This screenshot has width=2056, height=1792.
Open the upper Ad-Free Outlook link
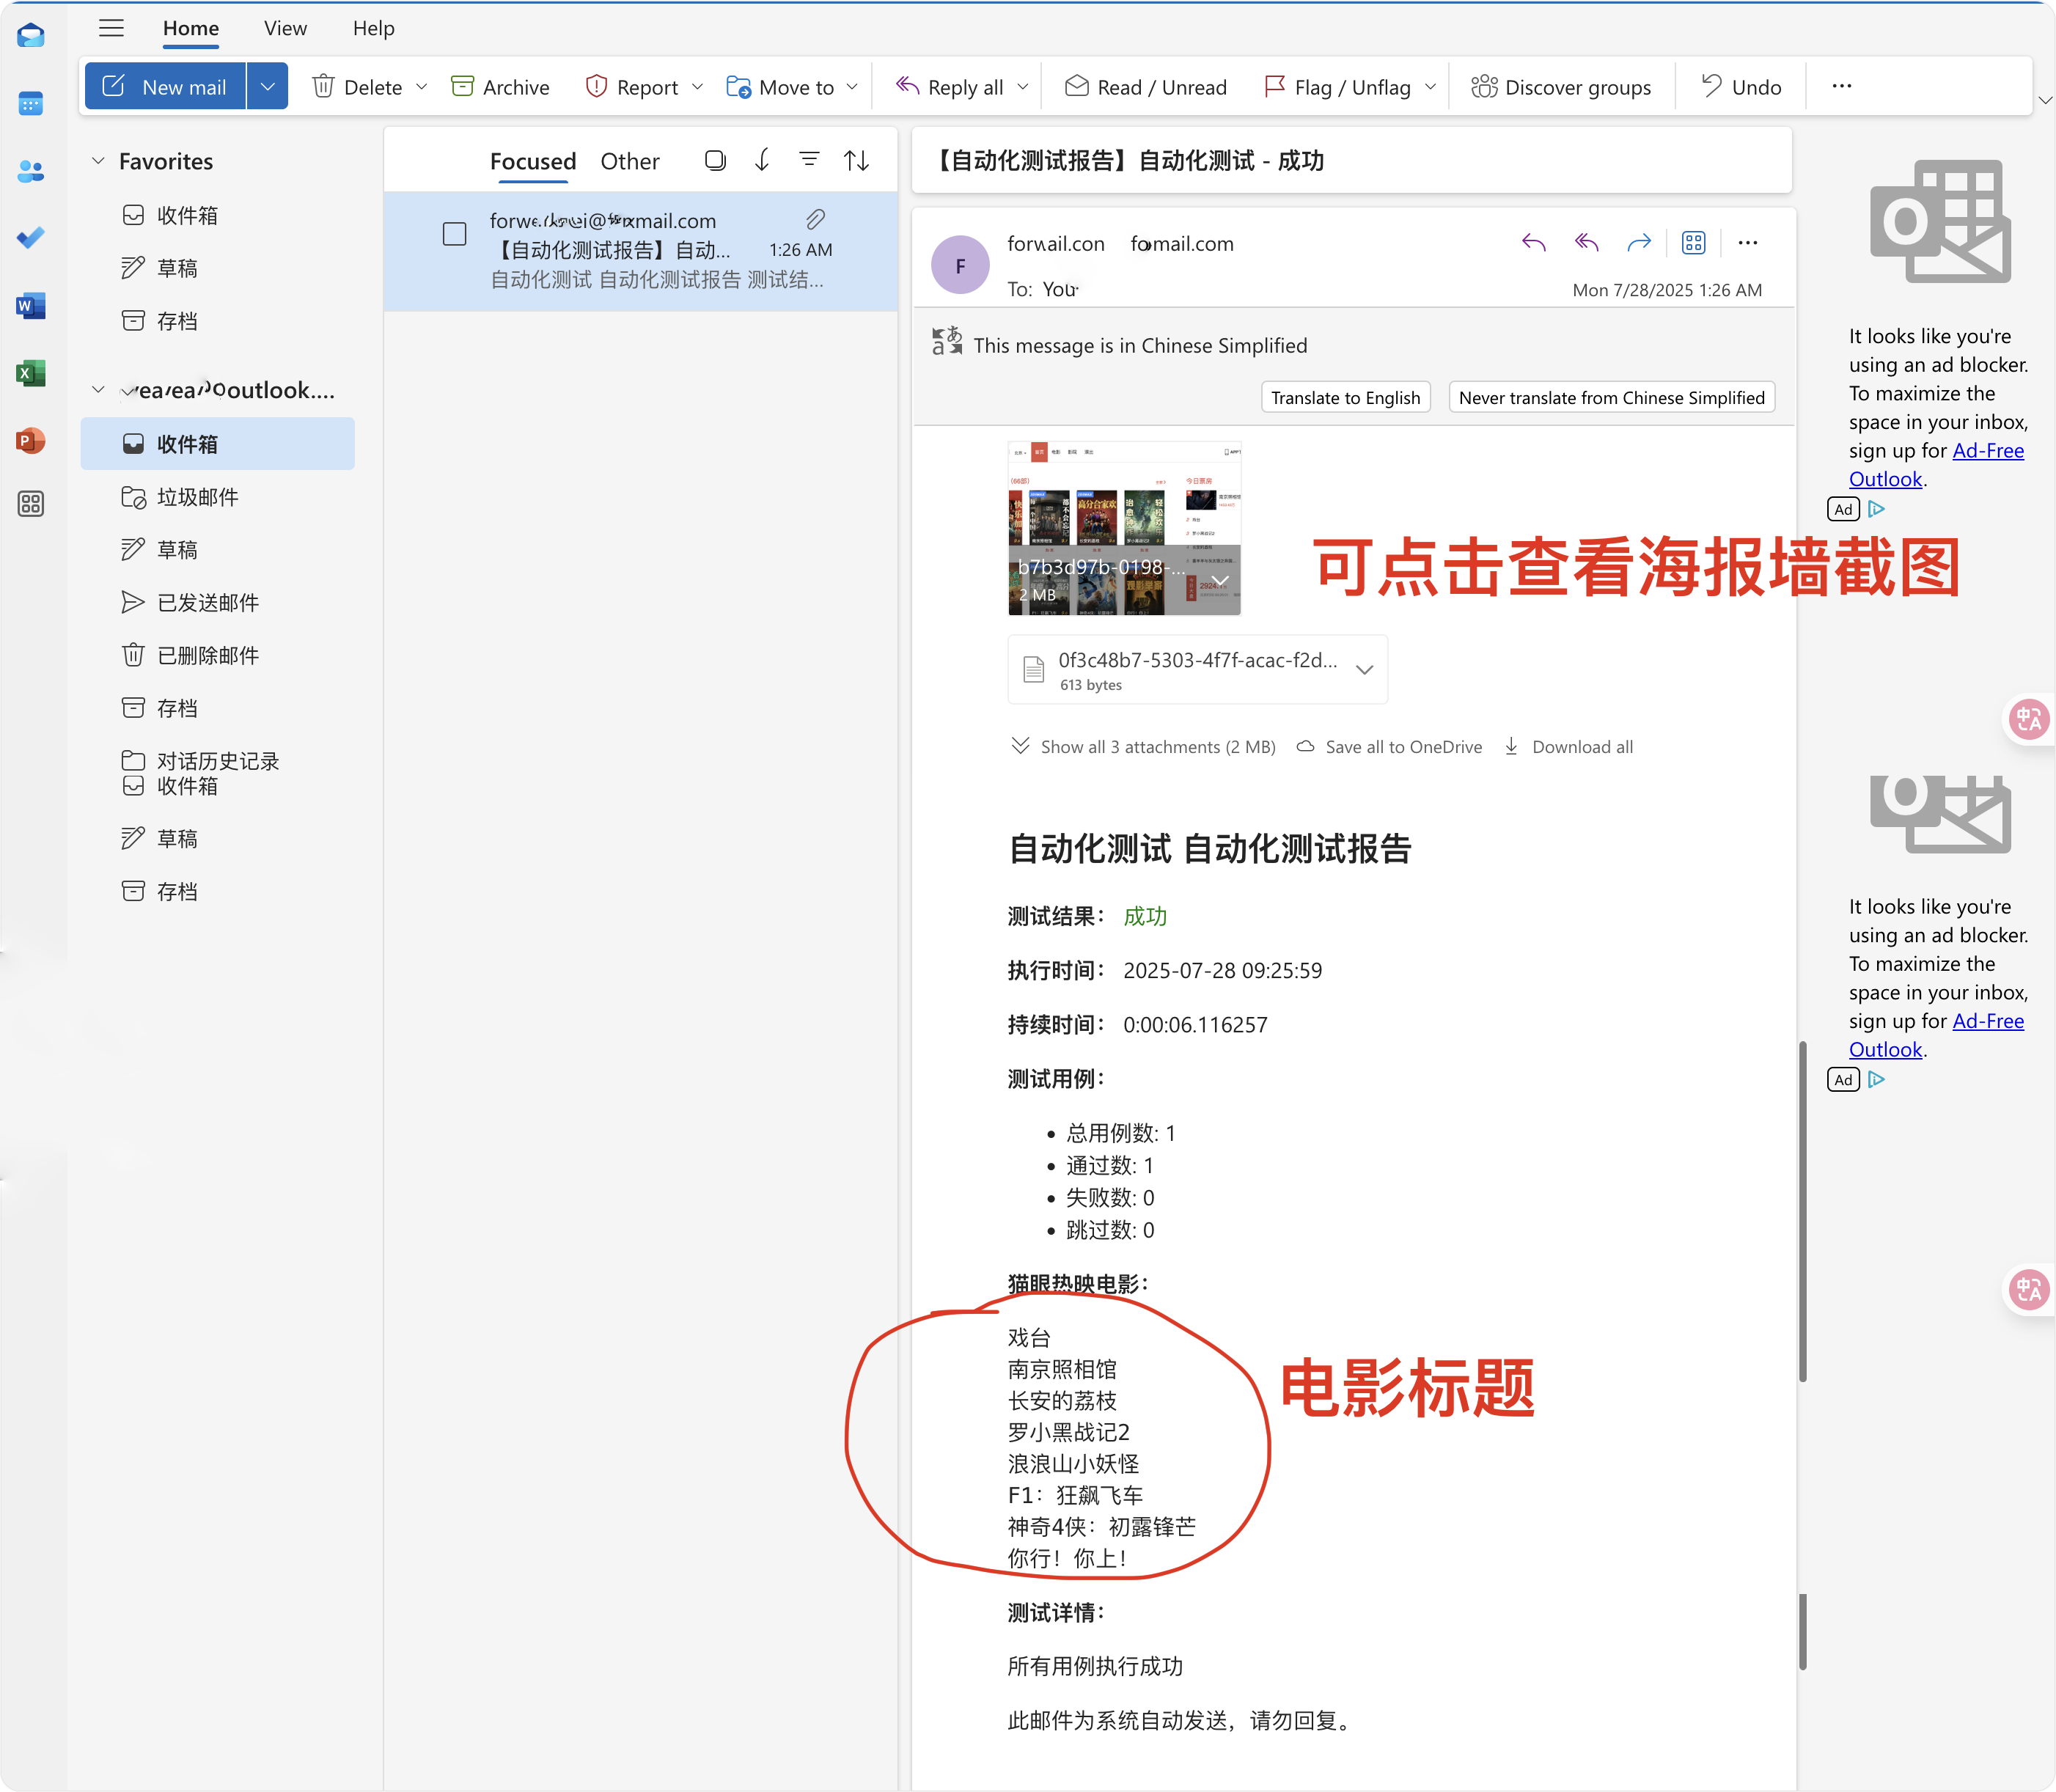coord(1936,465)
